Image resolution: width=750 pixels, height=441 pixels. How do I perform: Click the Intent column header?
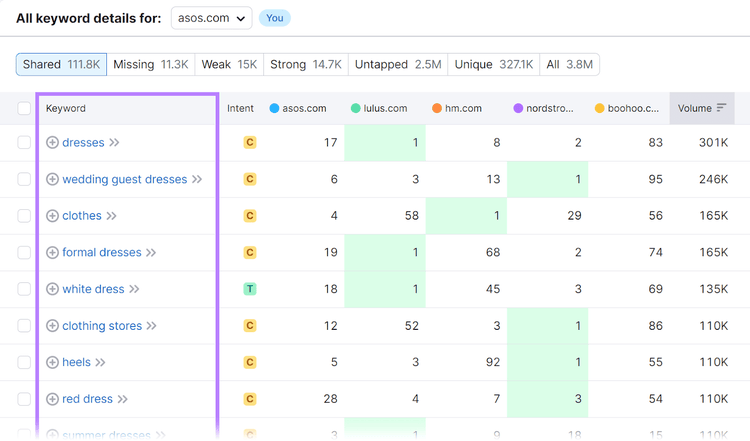240,108
